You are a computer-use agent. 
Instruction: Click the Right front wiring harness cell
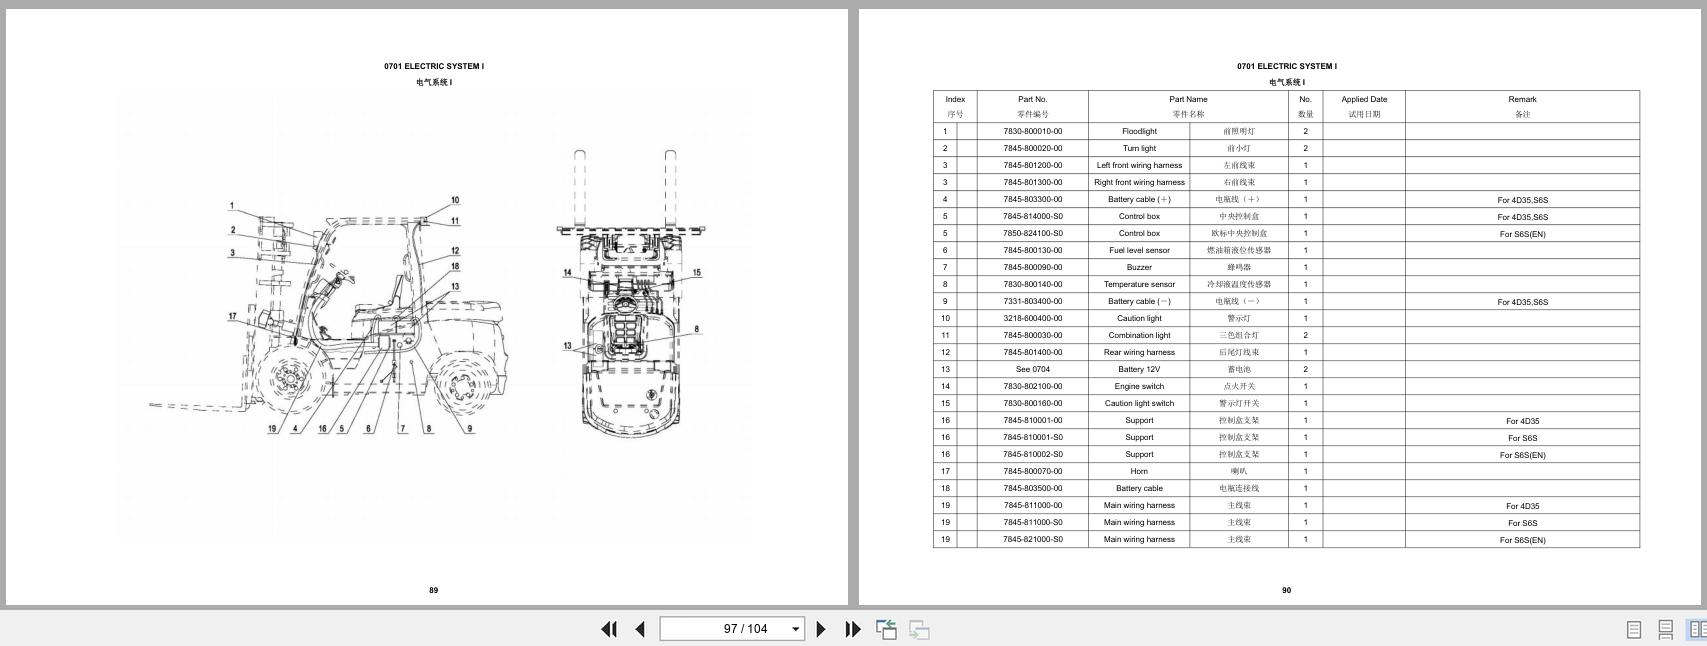click(1139, 182)
